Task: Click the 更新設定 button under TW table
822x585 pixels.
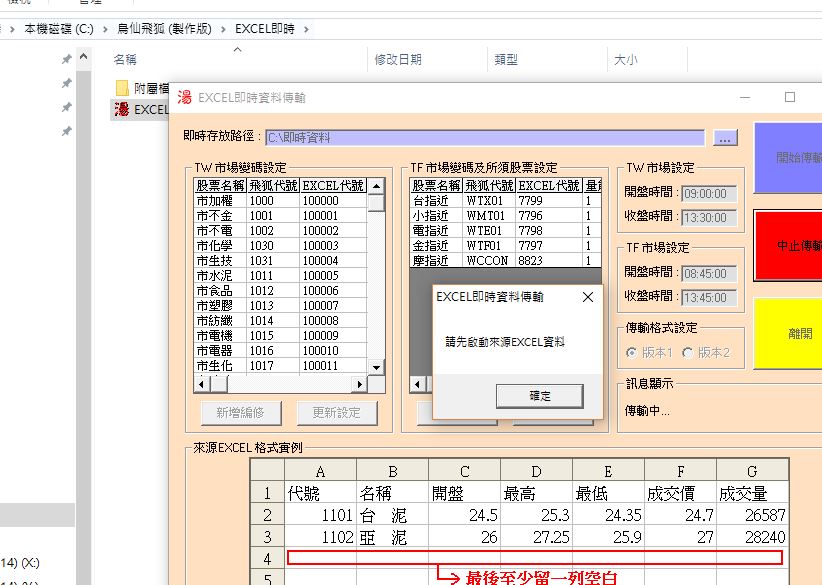Action: coord(337,413)
